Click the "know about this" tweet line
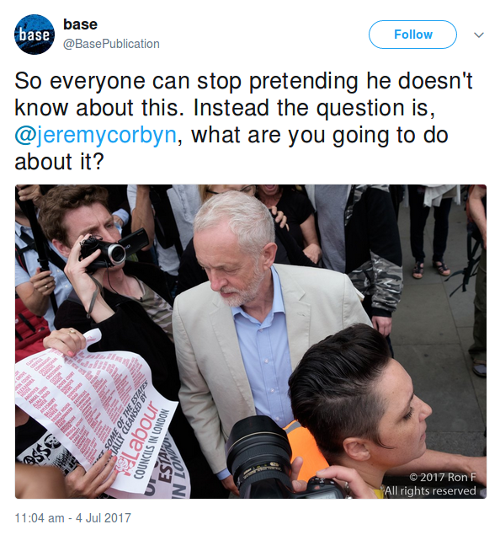The width and height of the screenshot is (500, 535). 225,108
